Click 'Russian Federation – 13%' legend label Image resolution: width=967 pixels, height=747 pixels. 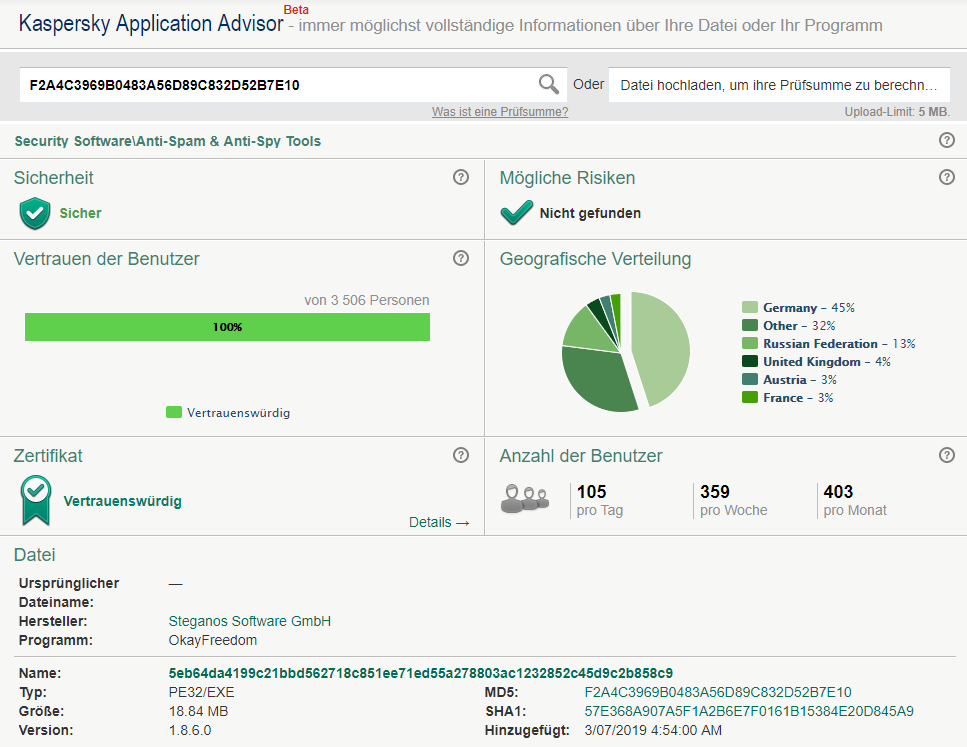(839, 344)
